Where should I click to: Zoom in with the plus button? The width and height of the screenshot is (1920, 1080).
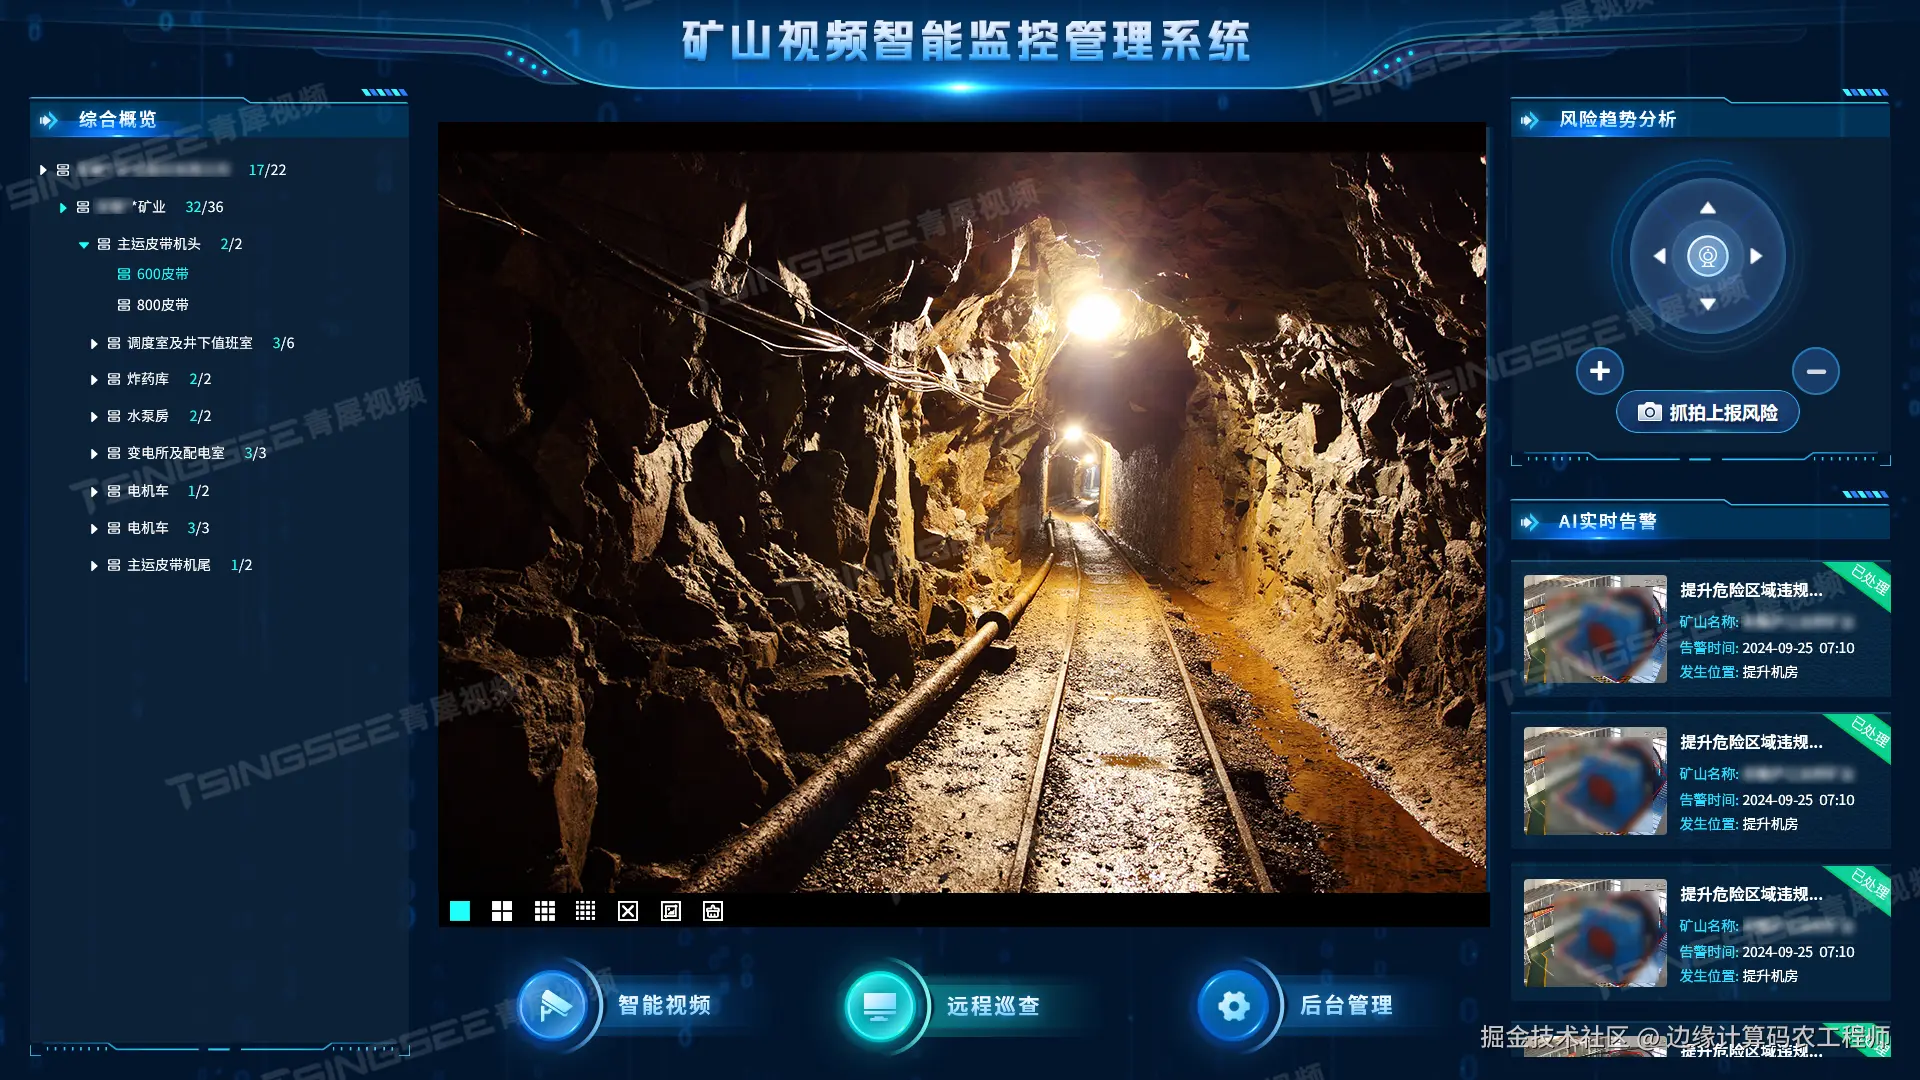pyautogui.click(x=1600, y=371)
